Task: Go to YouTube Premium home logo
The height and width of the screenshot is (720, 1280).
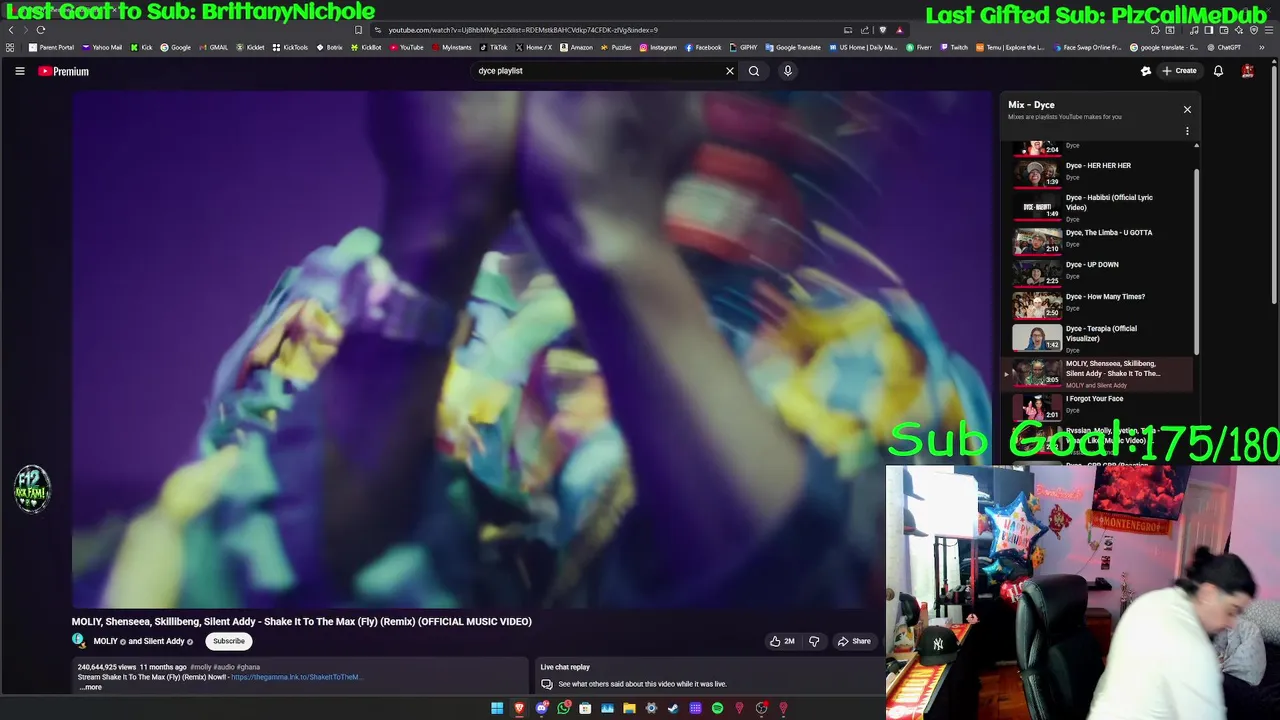Action: (x=64, y=71)
